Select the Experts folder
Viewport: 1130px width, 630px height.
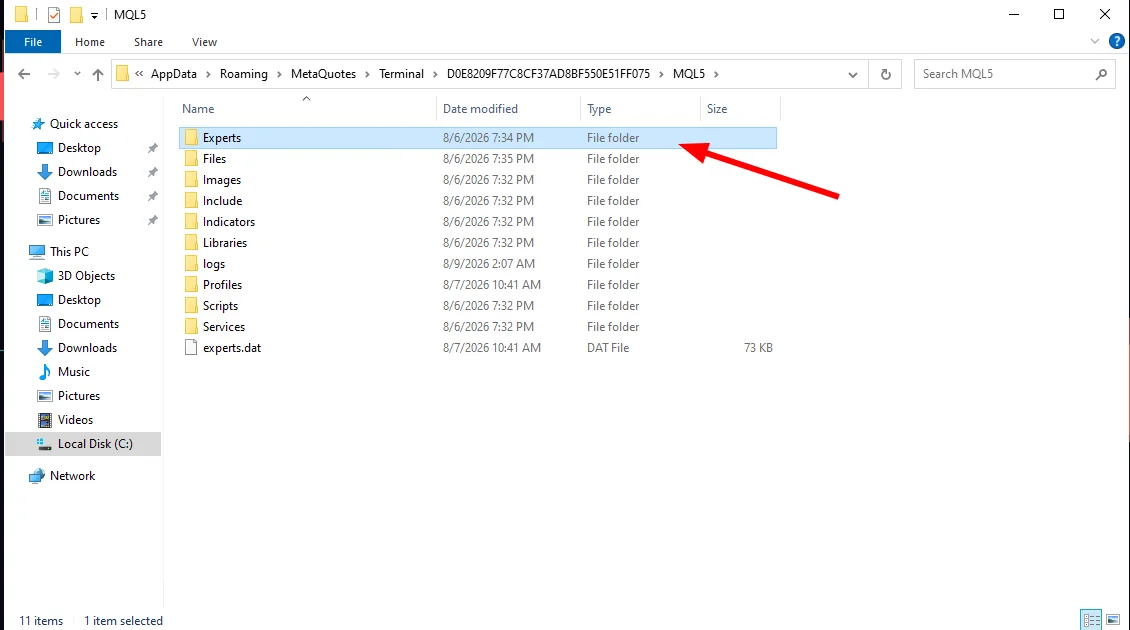click(x=478, y=138)
